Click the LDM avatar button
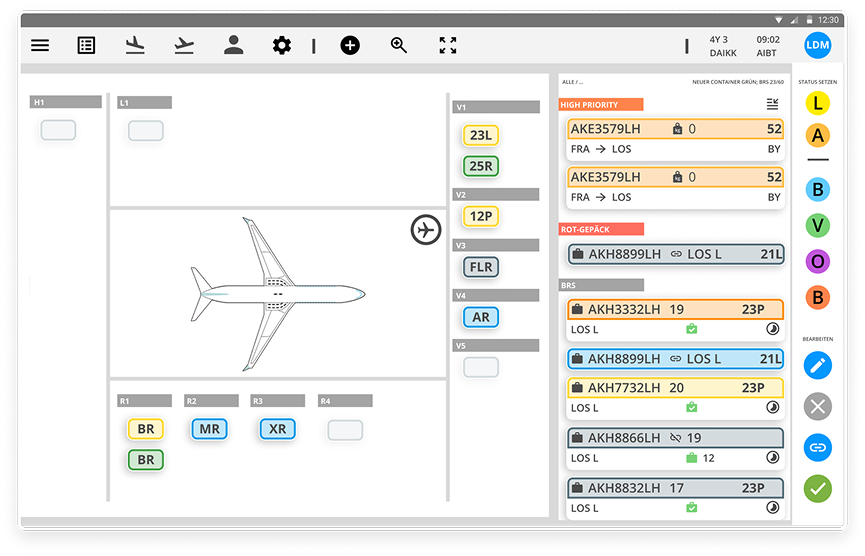865x556 pixels. click(x=818, y=45)
